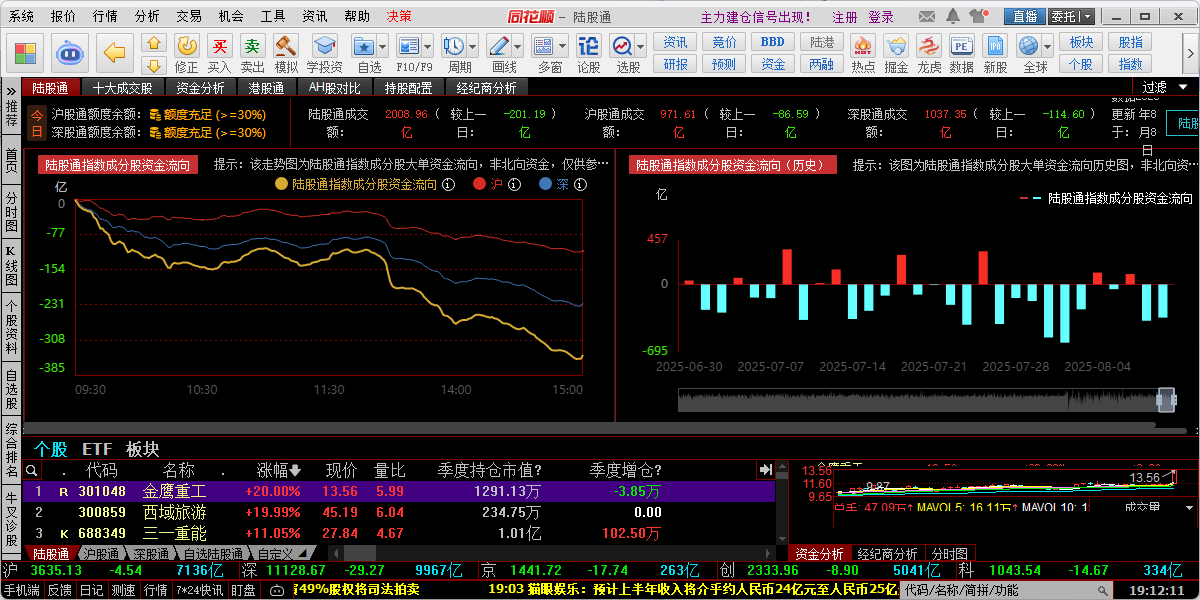Screen dimensions: 1200x600
Task: Click the 买入 (buy) toolbar icon
Action: coord(219,47)
